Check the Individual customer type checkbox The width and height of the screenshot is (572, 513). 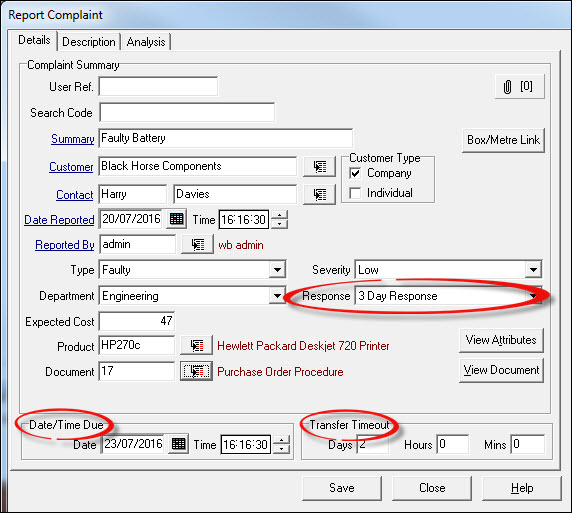click(355, 193)
